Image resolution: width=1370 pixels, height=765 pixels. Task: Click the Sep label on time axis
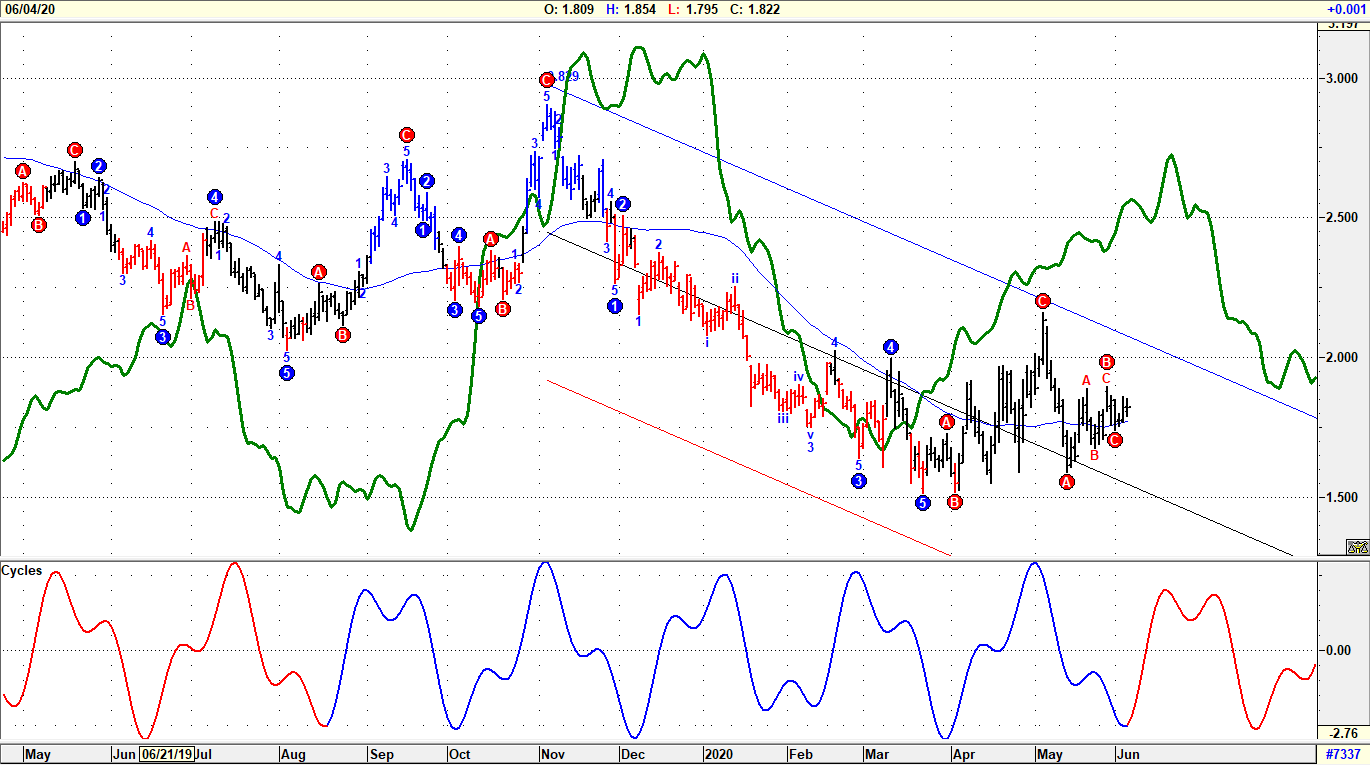(381, 754)
